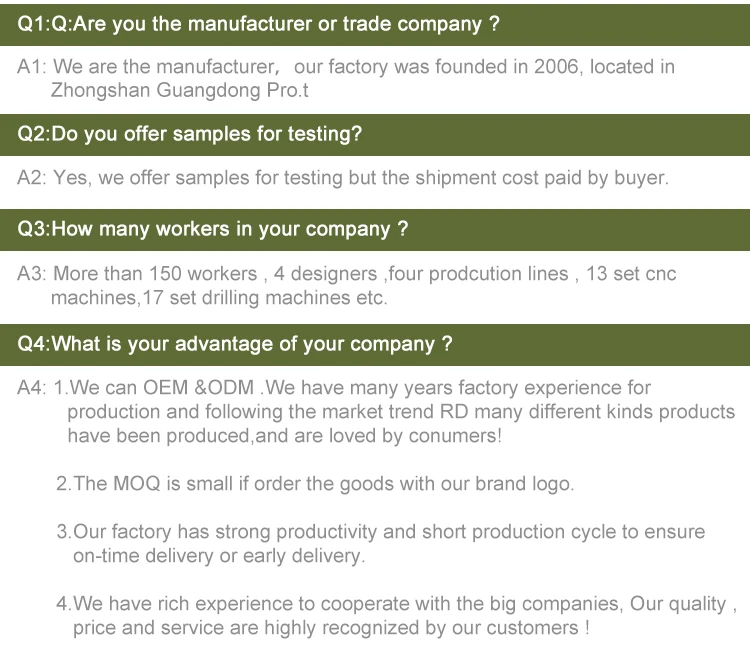750x671 pixels.
Task: Select point 4 about cooperating with big companies
Action: (396, 604)
